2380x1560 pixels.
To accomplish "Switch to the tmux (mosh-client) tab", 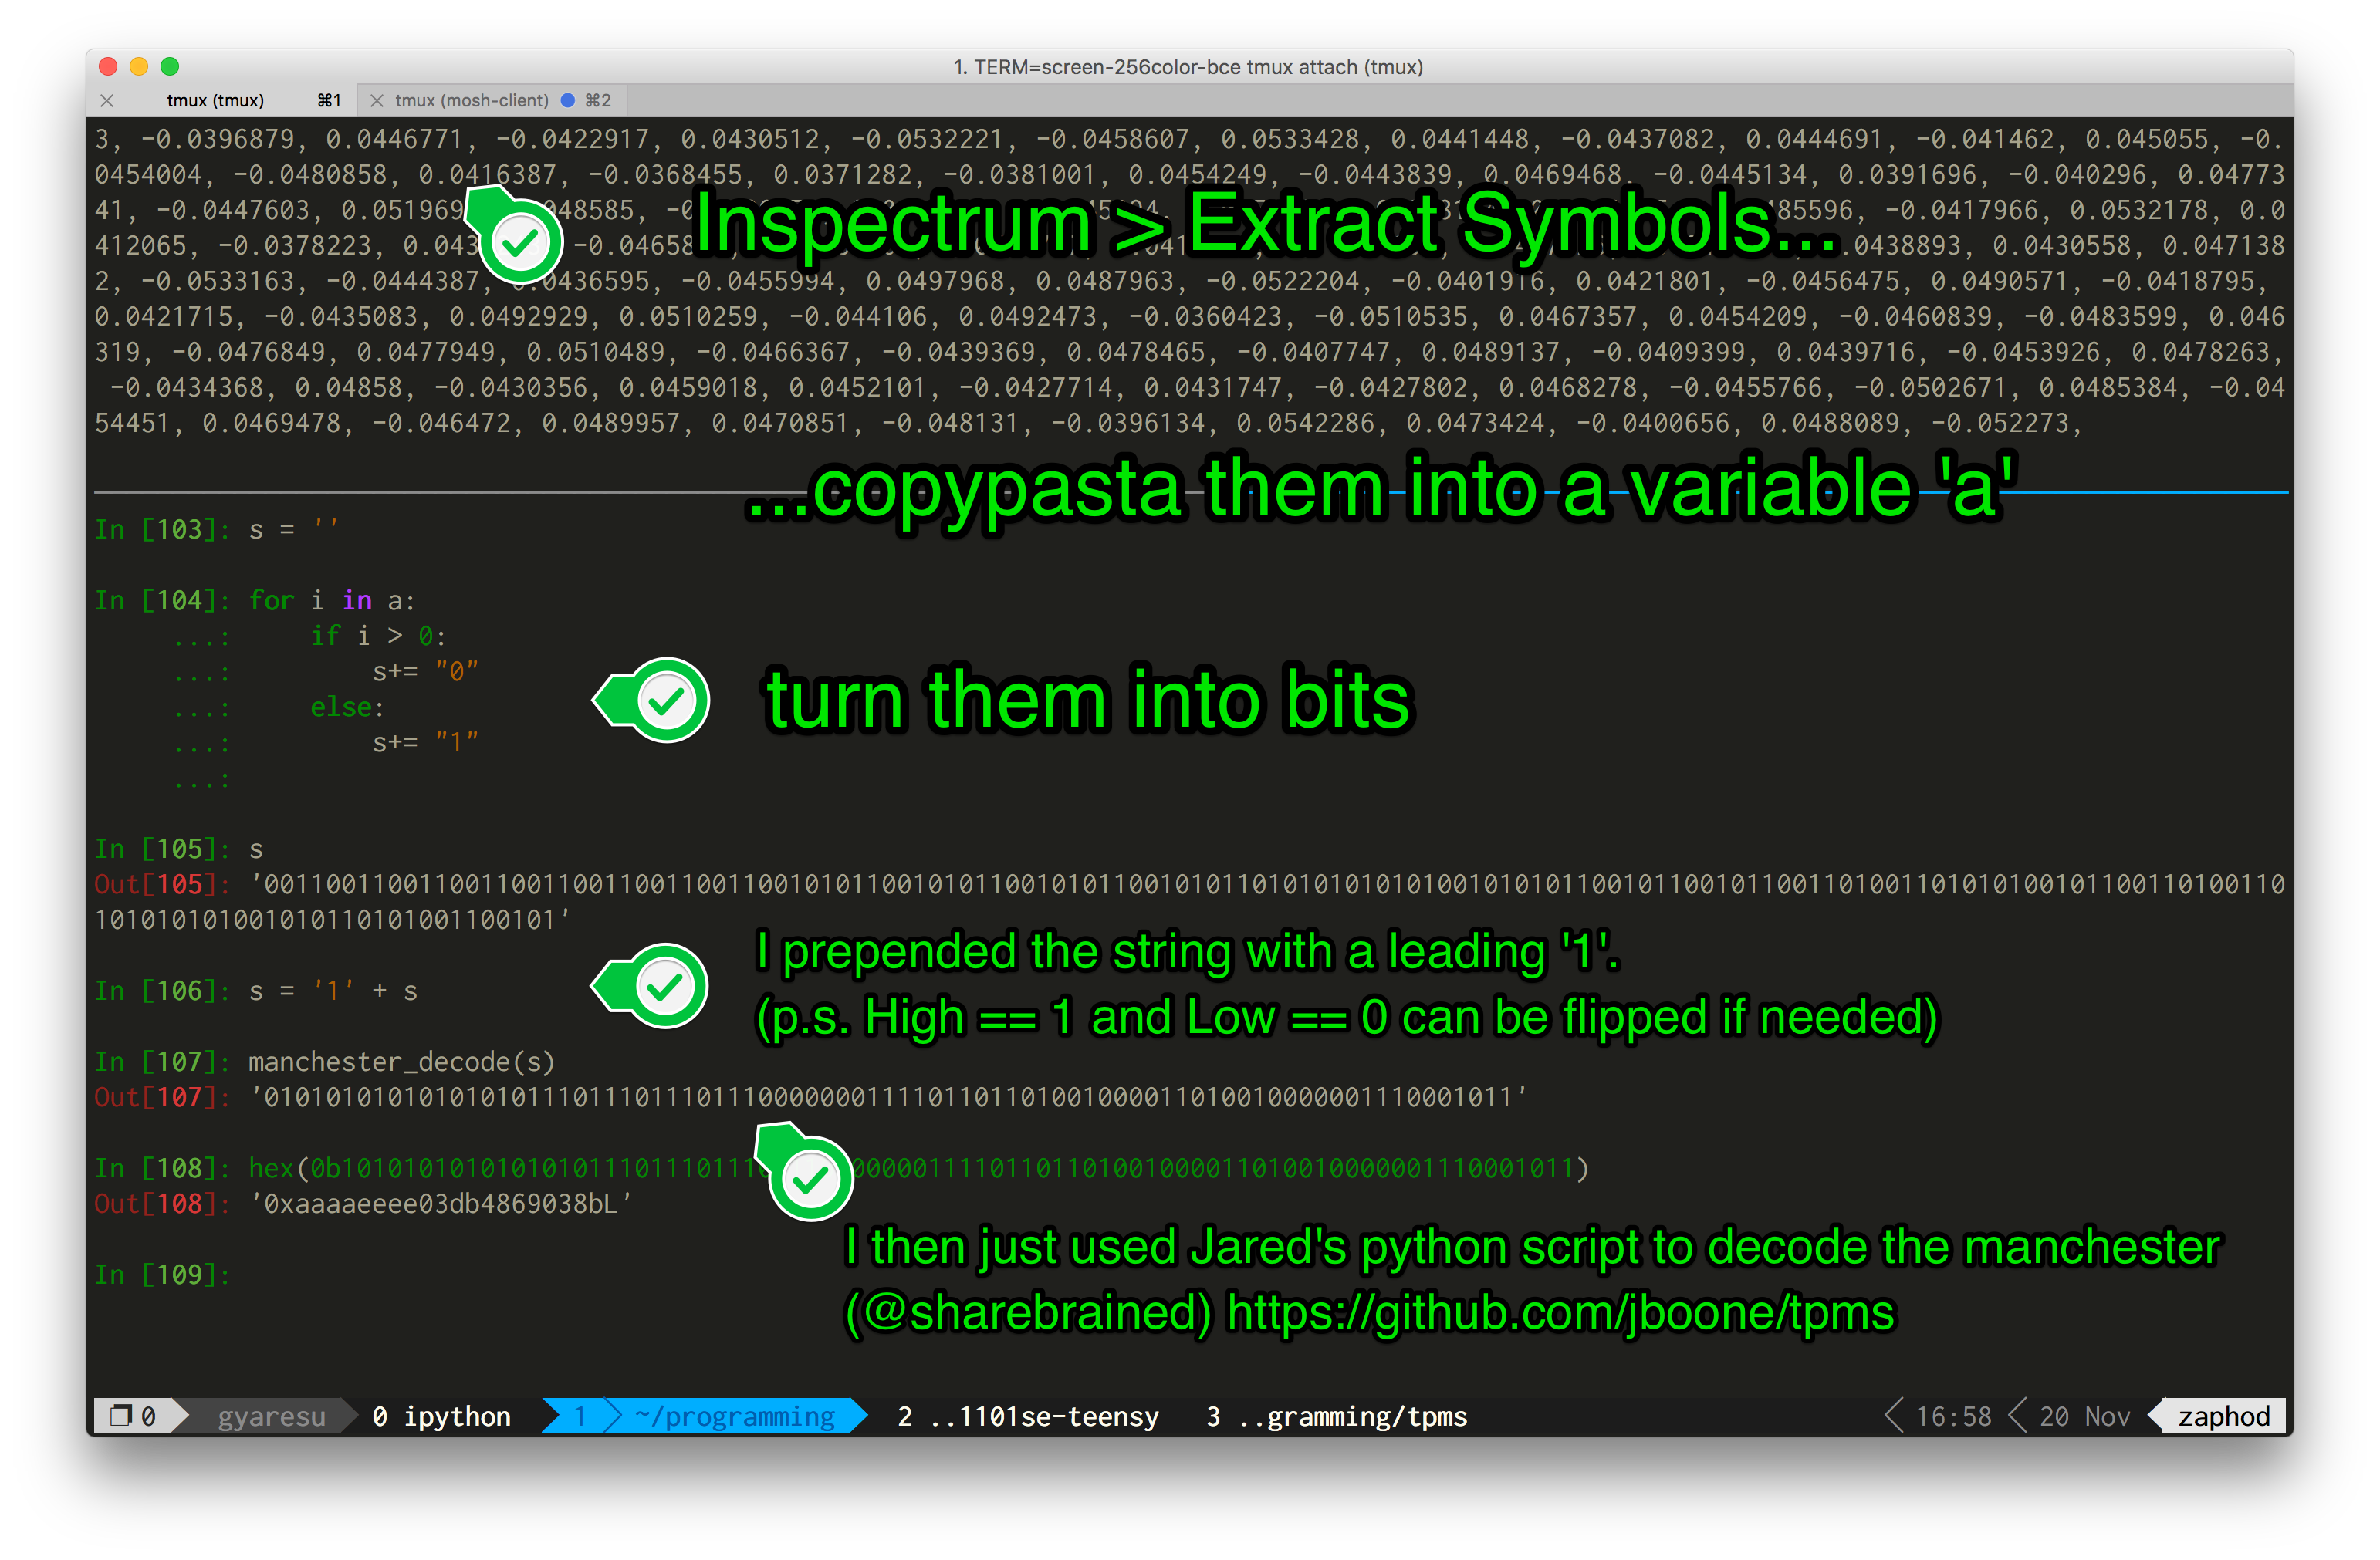I will (x=471, y=100).
